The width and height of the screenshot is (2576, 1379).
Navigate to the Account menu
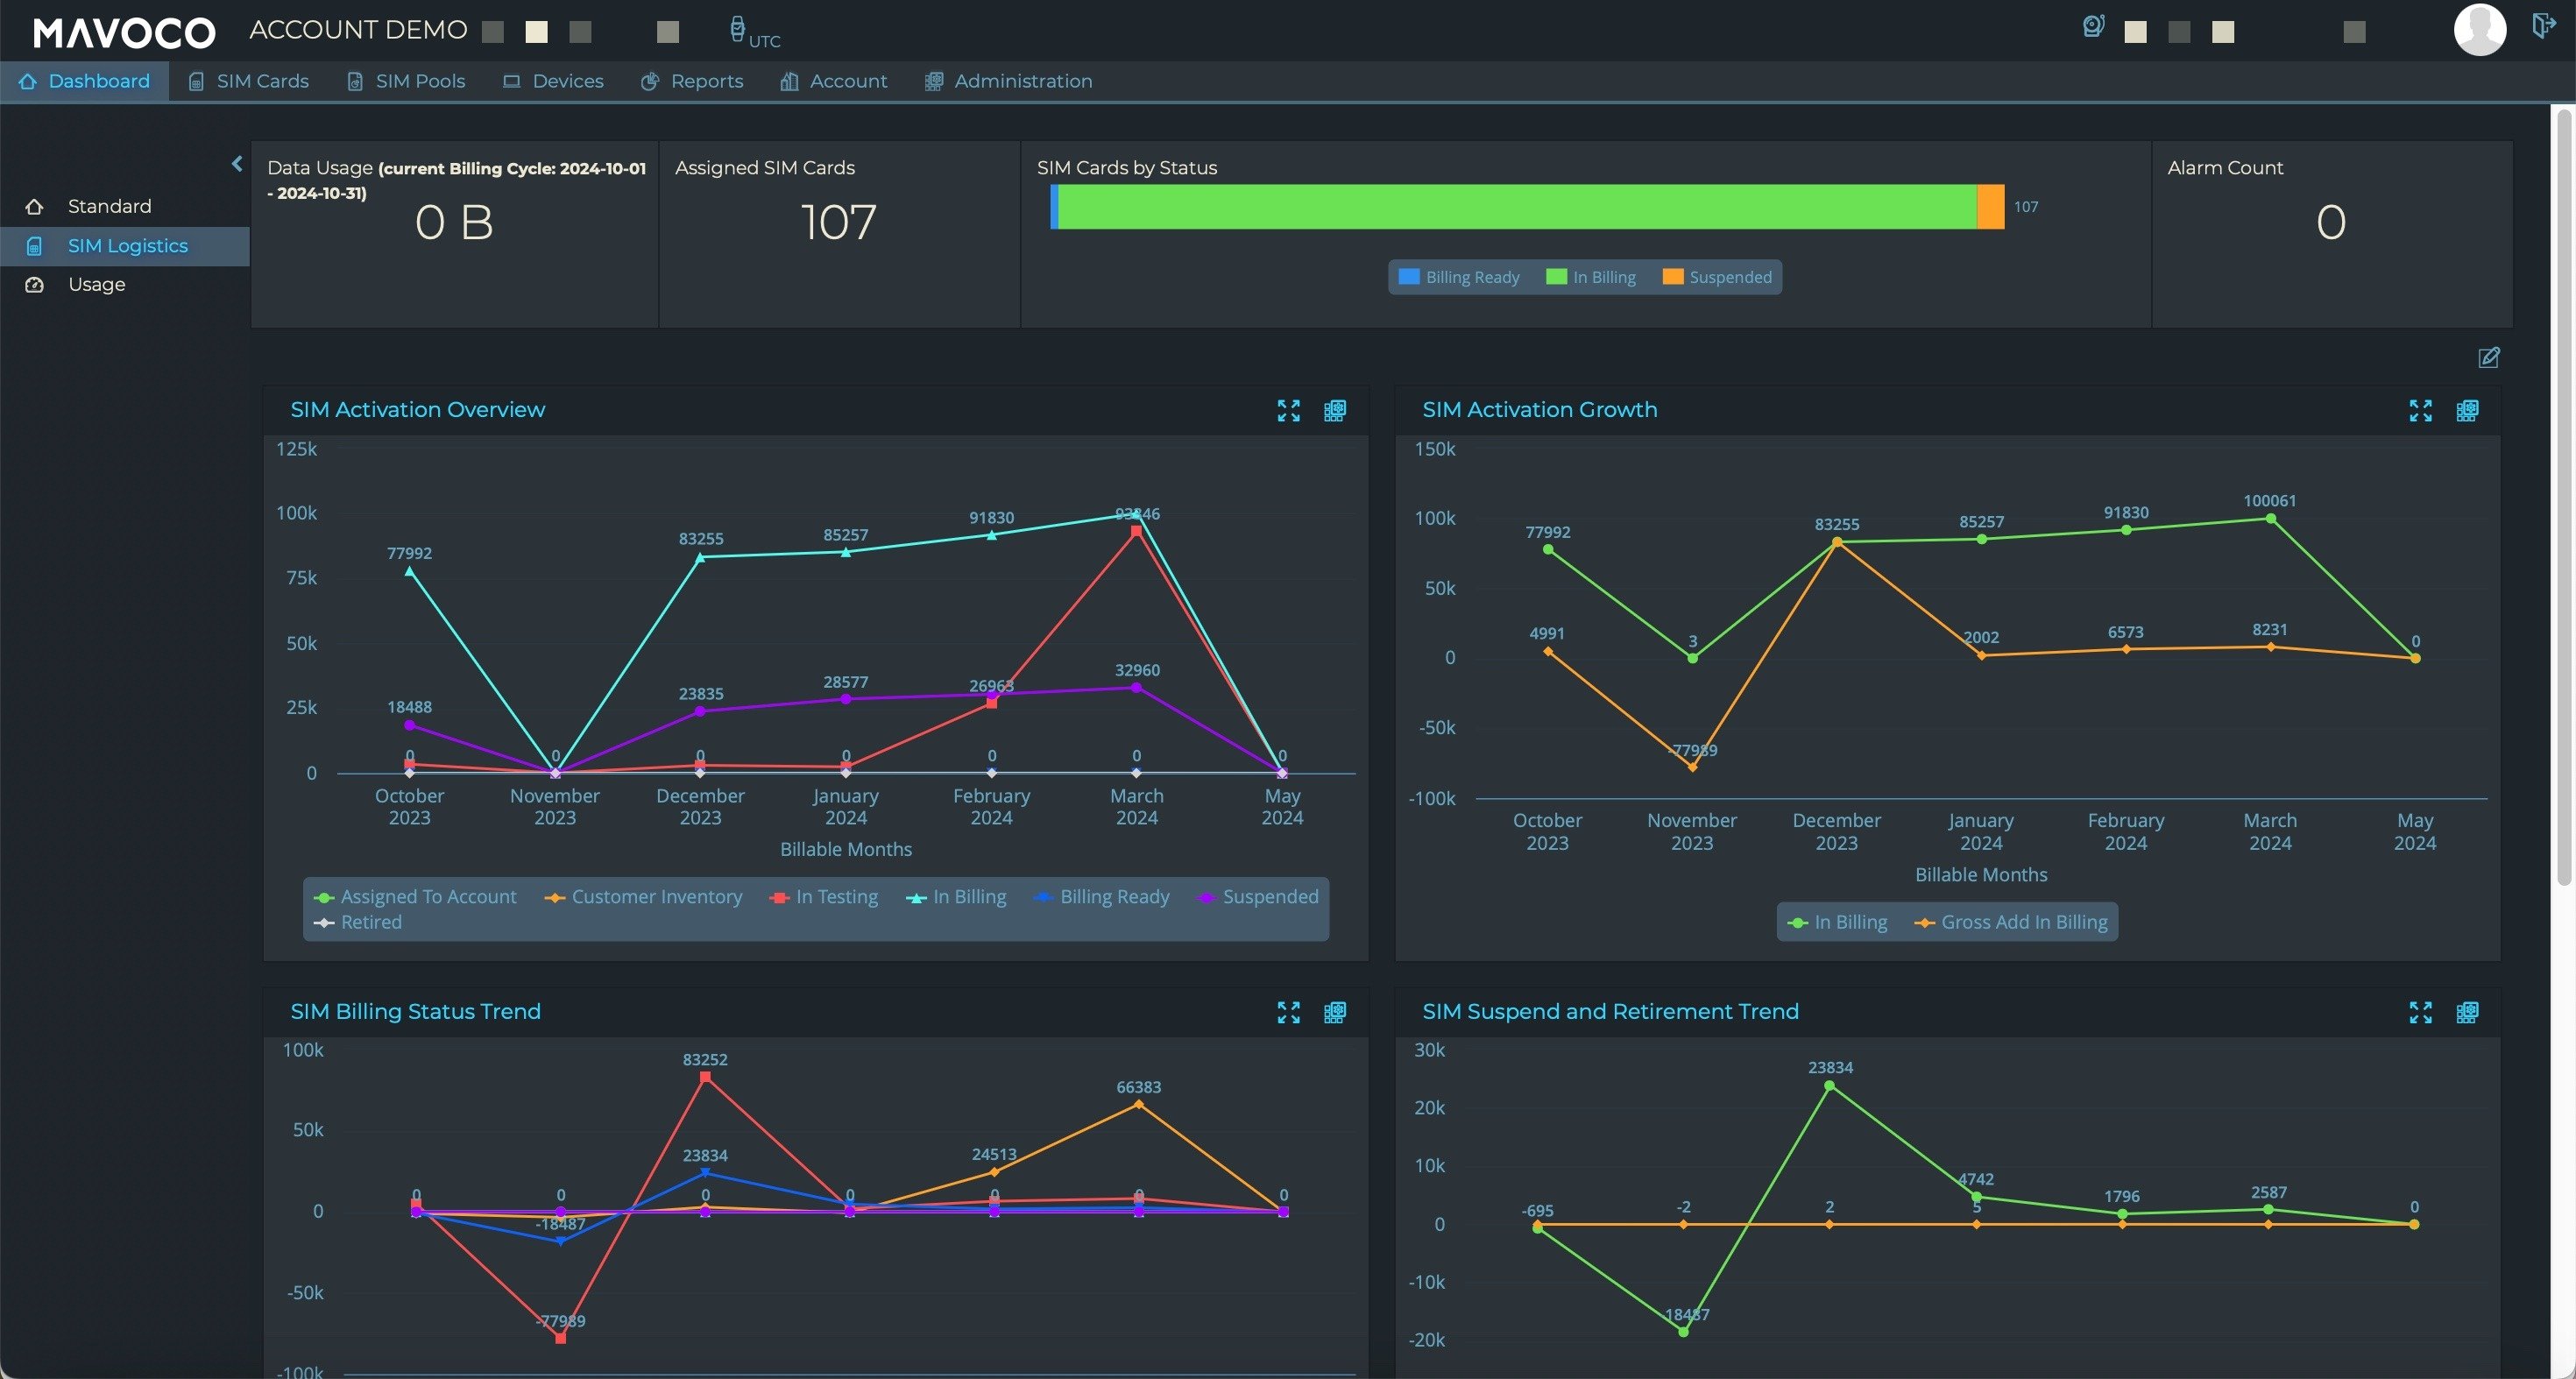click(833, 81)
